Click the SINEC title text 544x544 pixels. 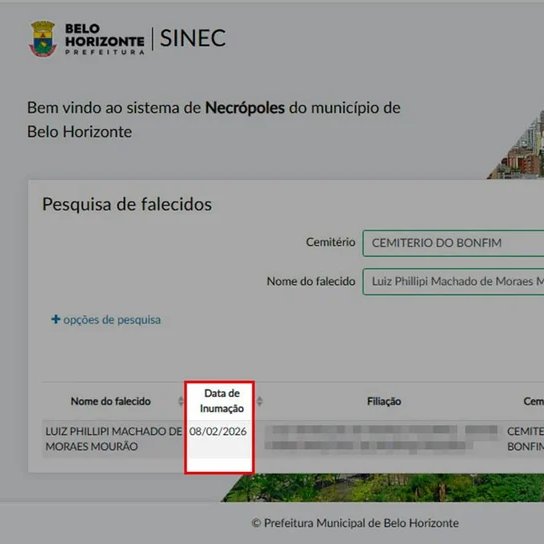coord(193,38)
